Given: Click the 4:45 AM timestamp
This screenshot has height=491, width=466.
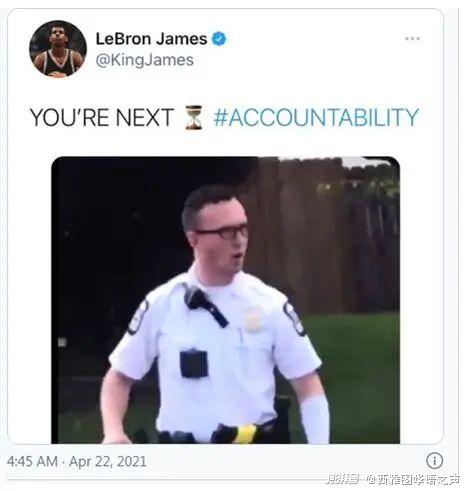Looking at the screenshot, I should [x=32, y=461].
